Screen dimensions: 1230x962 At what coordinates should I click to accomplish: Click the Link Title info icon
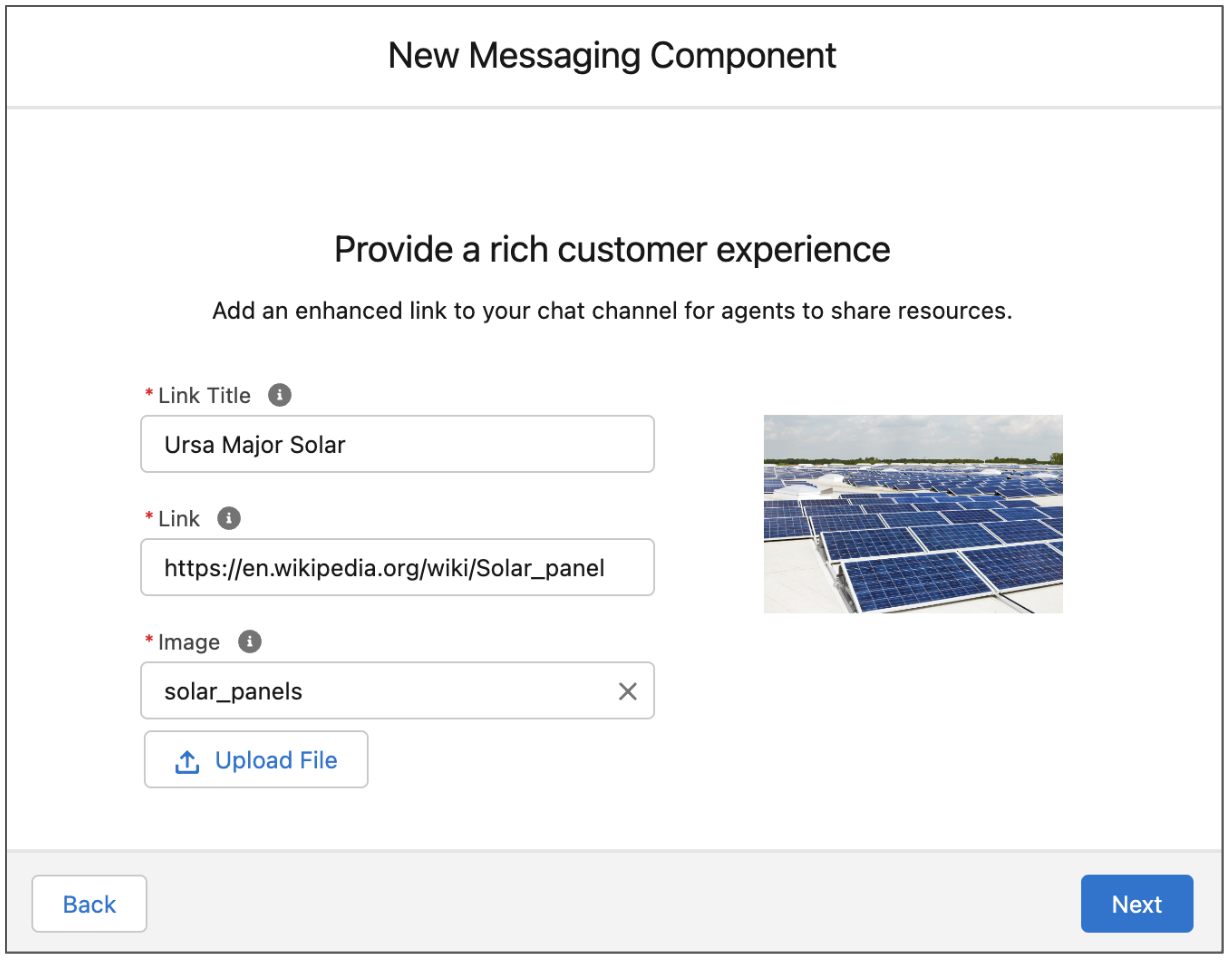(280, 395)
